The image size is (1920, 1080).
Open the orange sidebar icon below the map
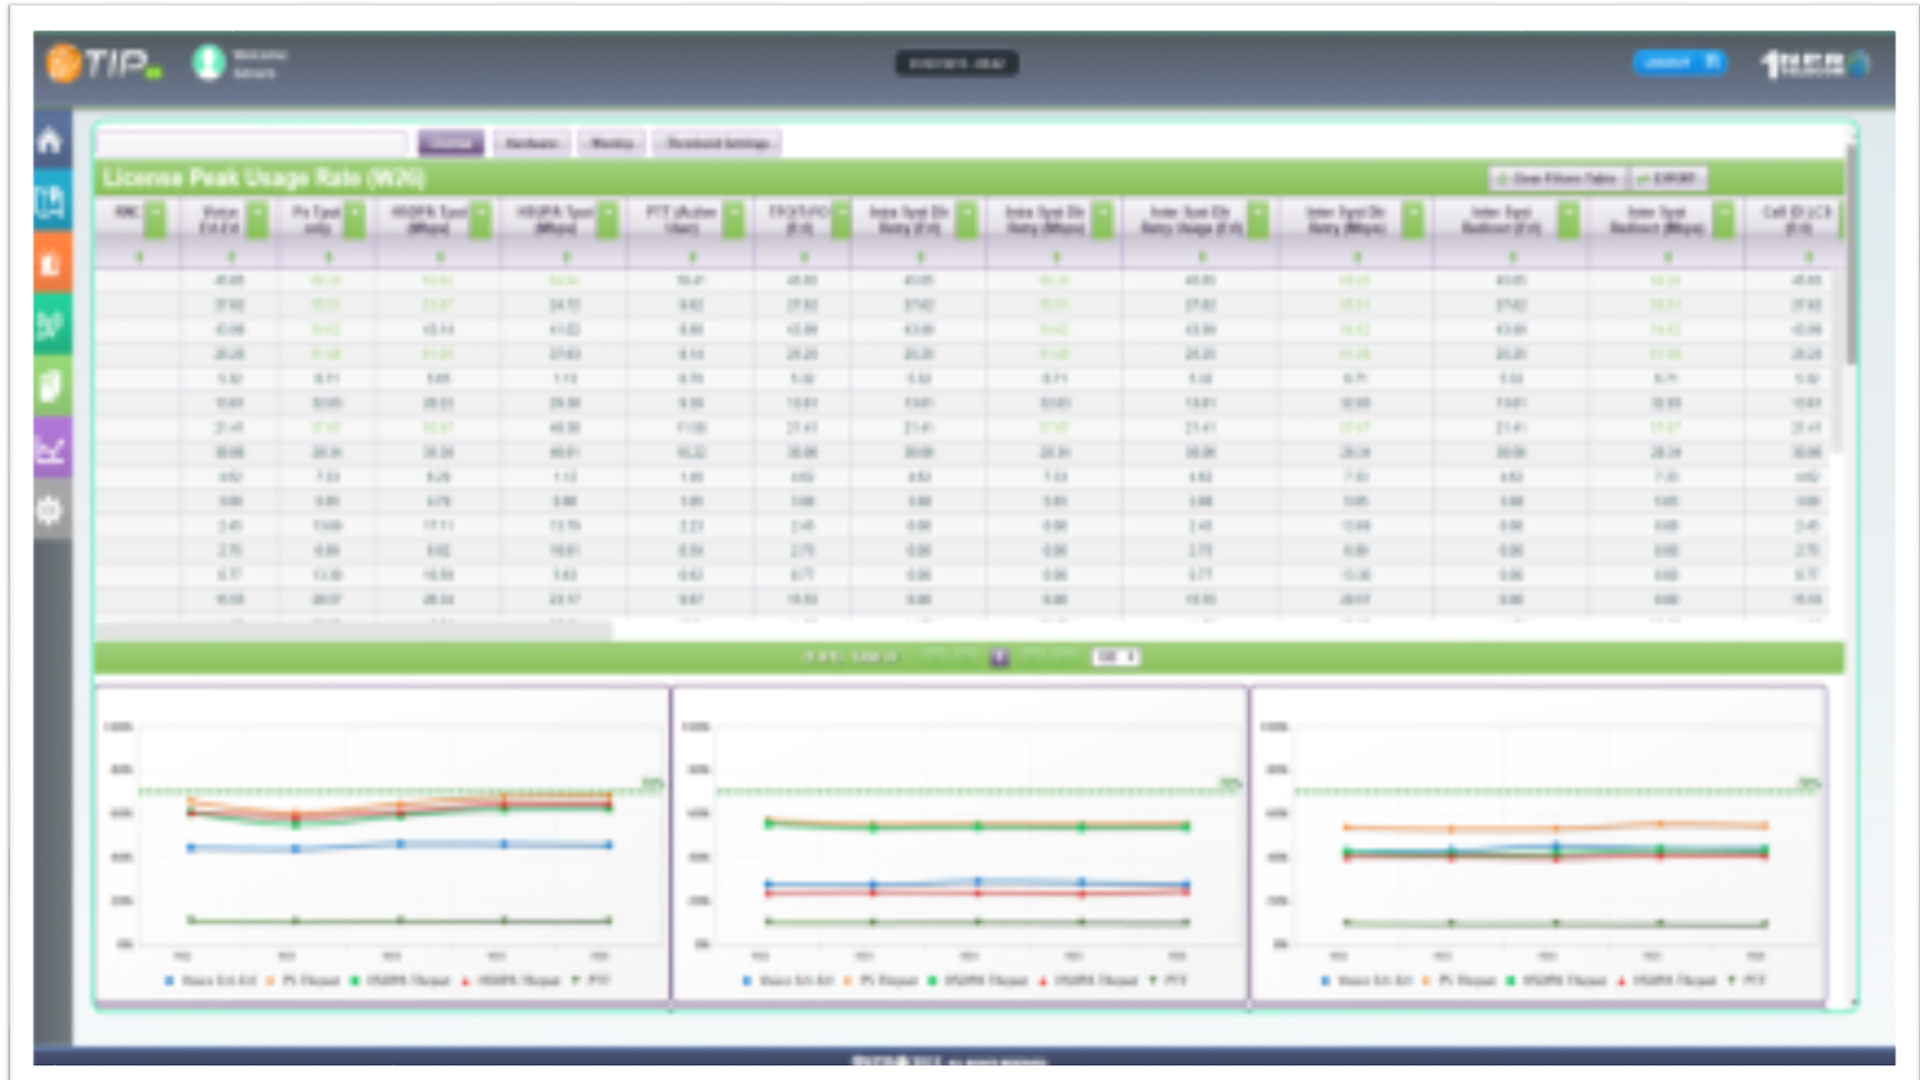click(51, 263)
